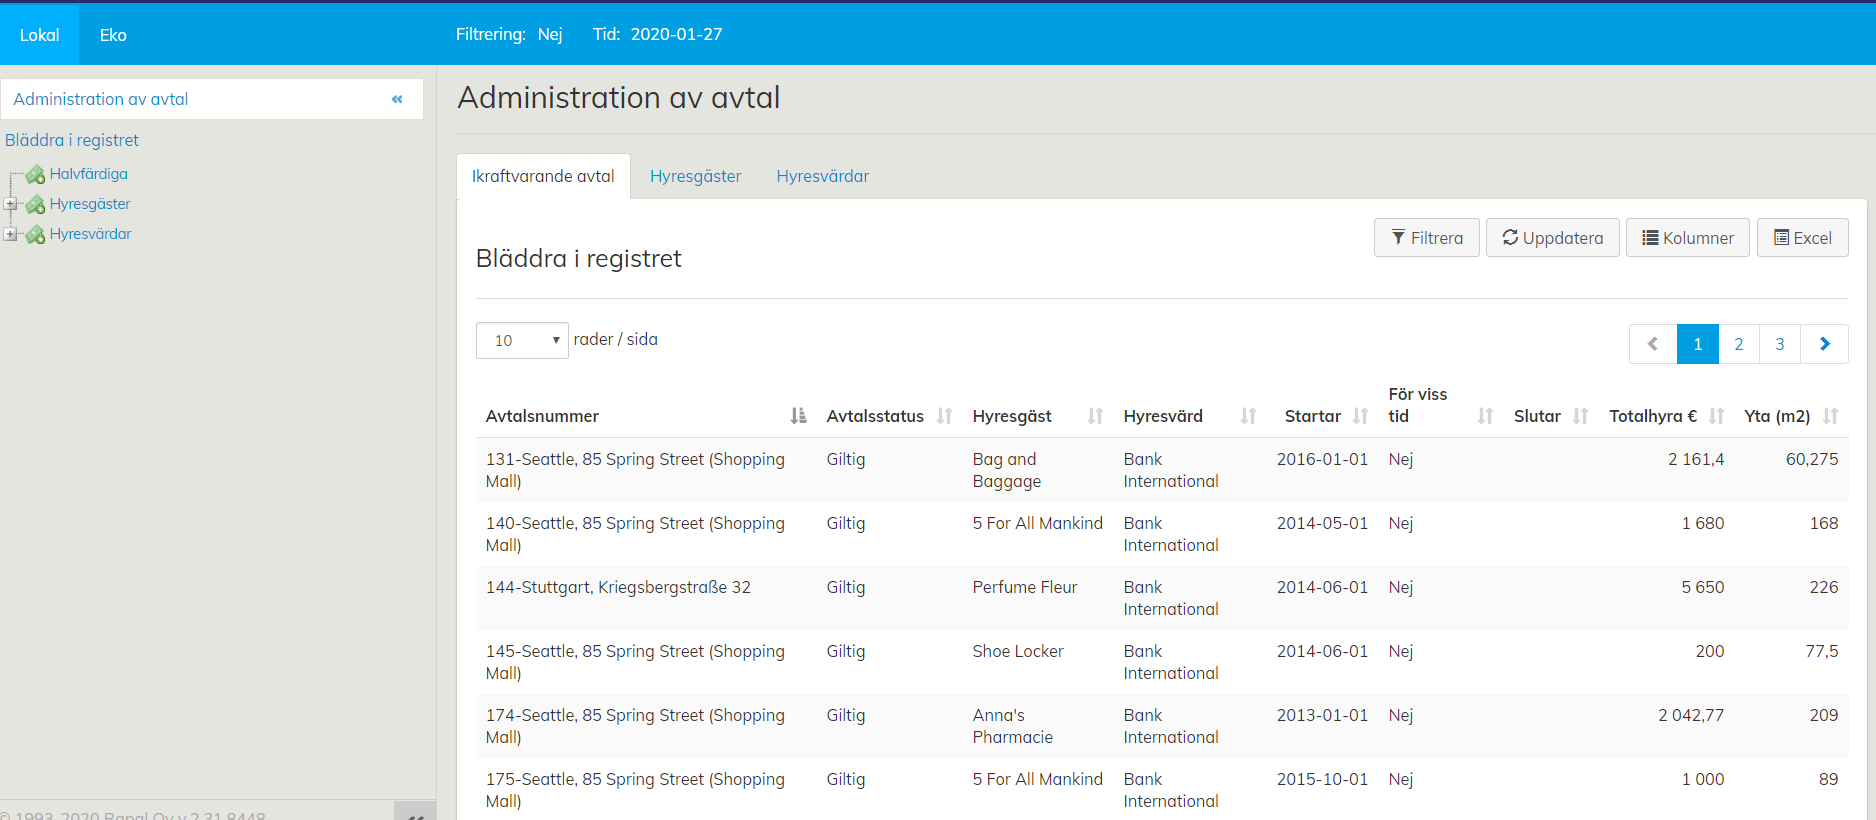
Task: Sort table by Yta (m2) sort arrows
Action: click(x=1830, y=416)
